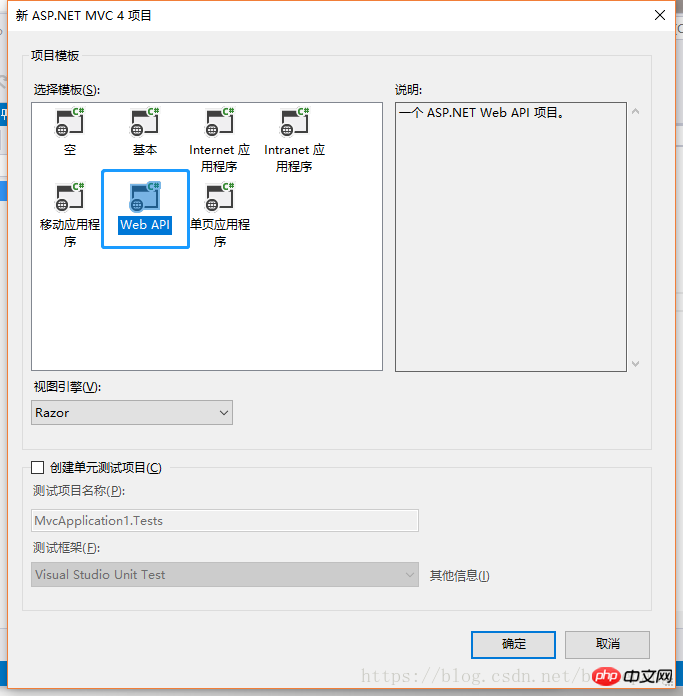
Task: Close the 新 ASP.NET MVC 4 项目 dialog
Action: click(x=659, y=15)
